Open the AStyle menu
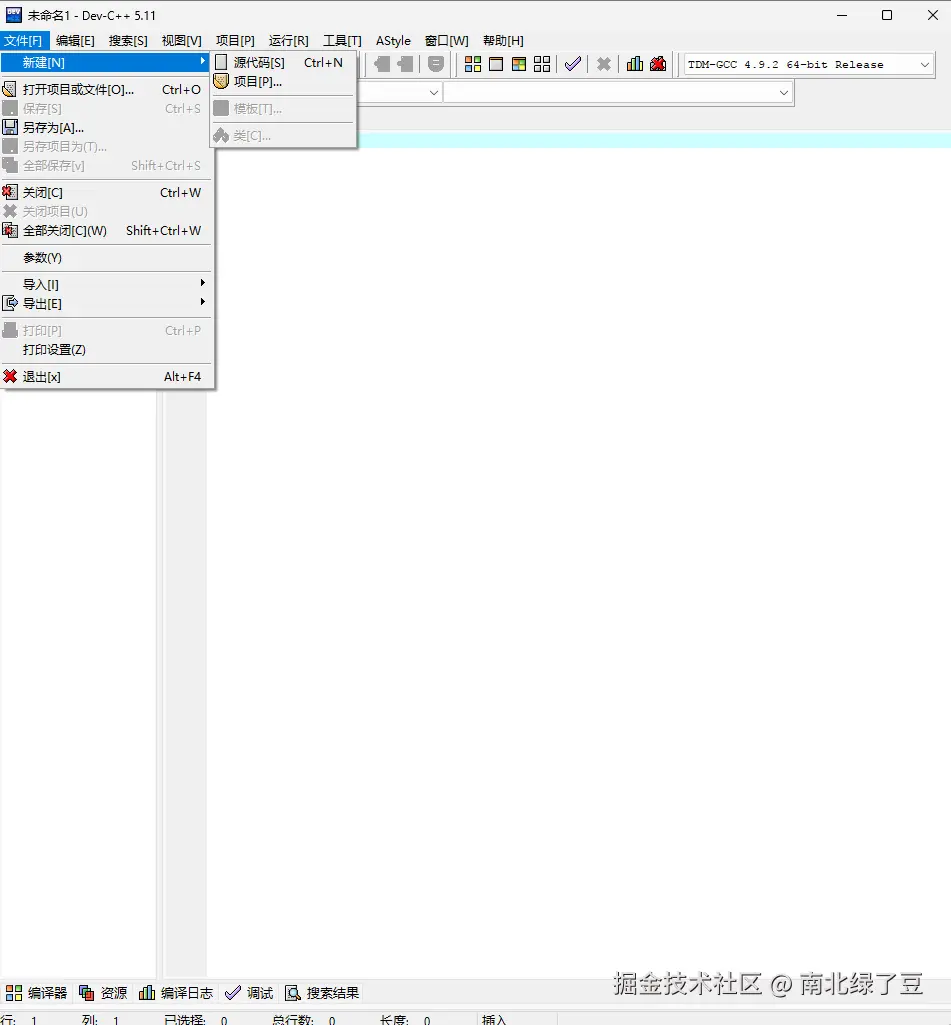Screen dimensions: 951x1025 [393, 41]
